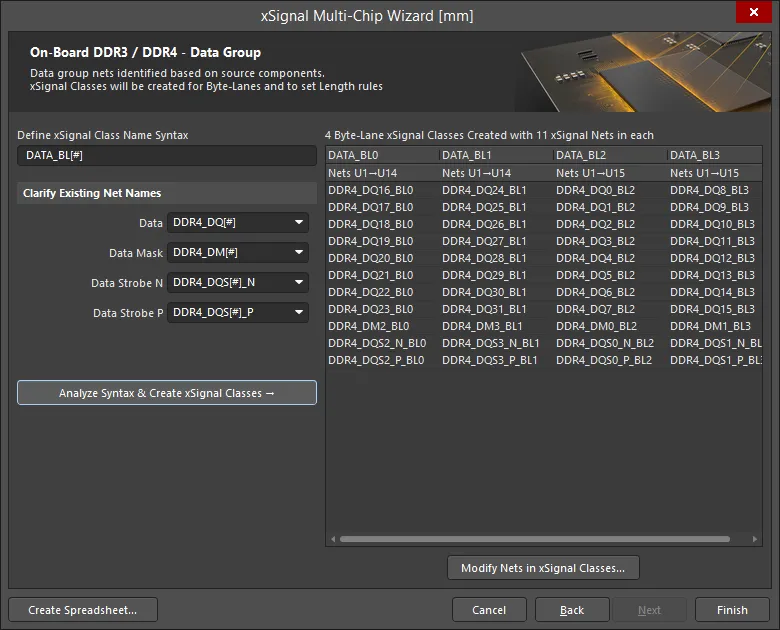Open the Data net name dropdown
The height and width of the screenshot is (630, 780).
[x=238, y=223]
